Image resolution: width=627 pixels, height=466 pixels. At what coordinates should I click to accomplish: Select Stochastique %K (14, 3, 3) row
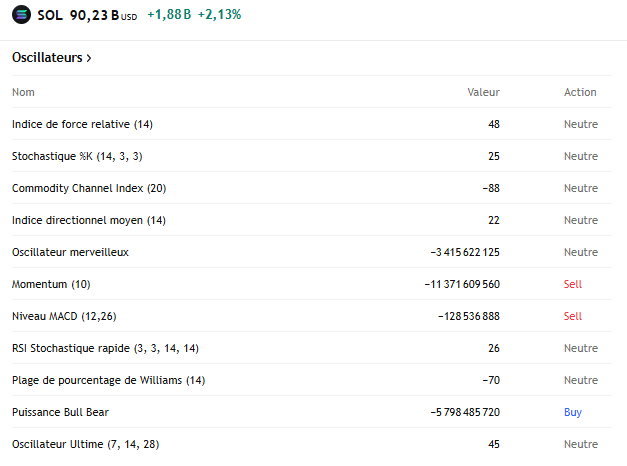(x=77, y=156)
